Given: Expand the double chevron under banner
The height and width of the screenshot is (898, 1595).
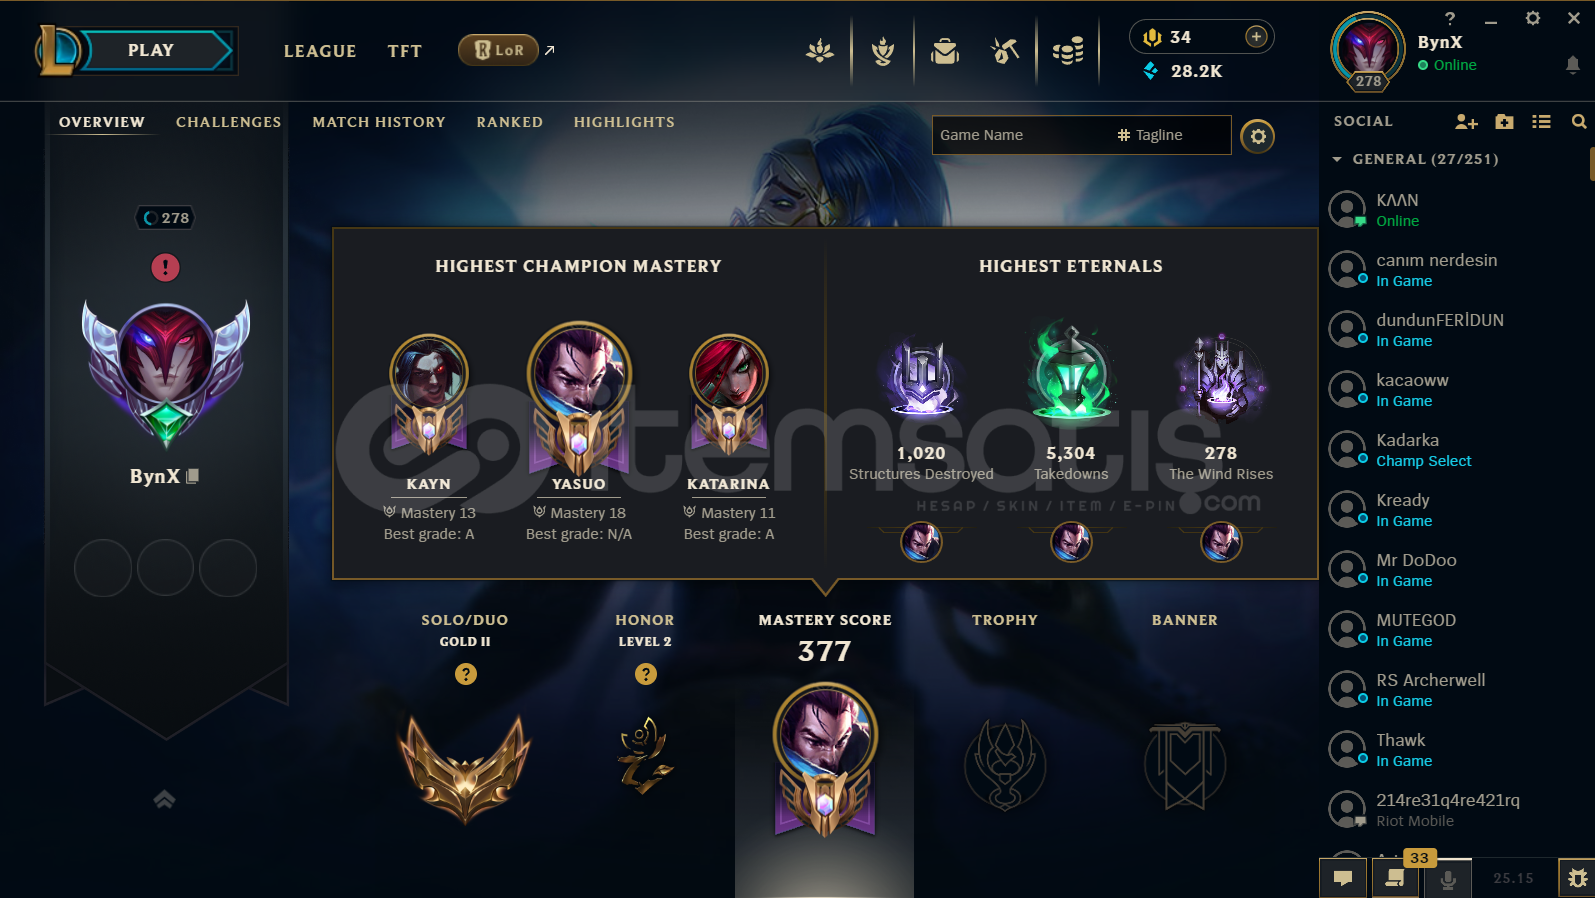Looking at the screenshot, I should click(x=165, y=799).
